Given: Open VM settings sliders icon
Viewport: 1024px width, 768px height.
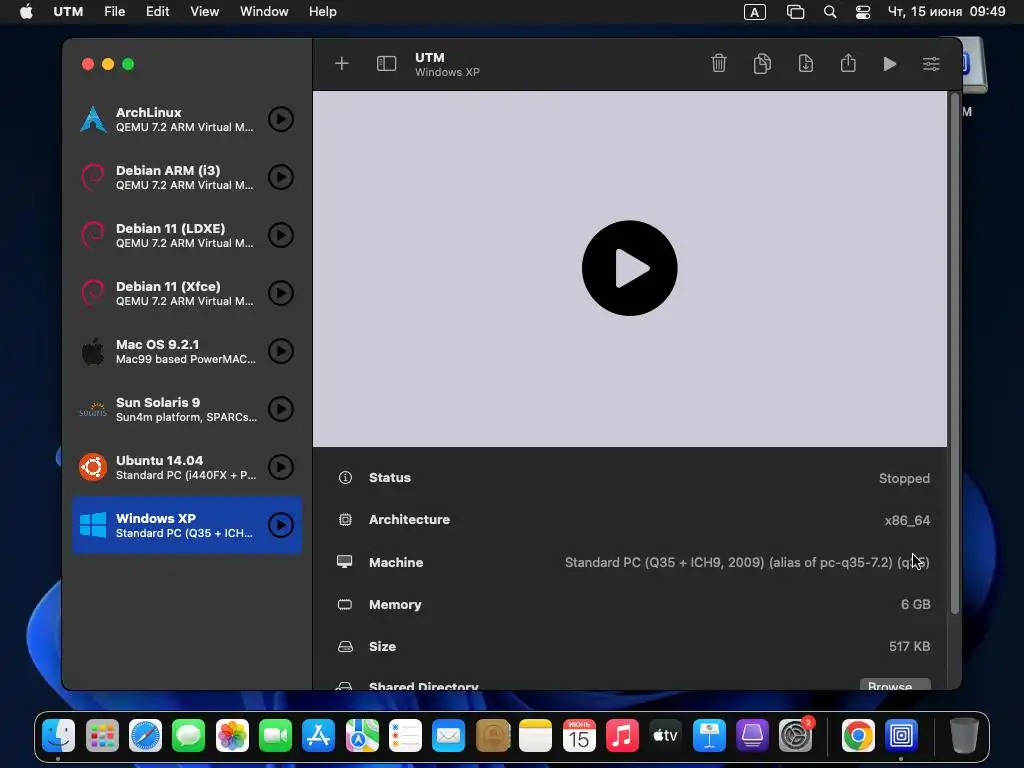Looking at the screenshot, I should click(931, 63).
